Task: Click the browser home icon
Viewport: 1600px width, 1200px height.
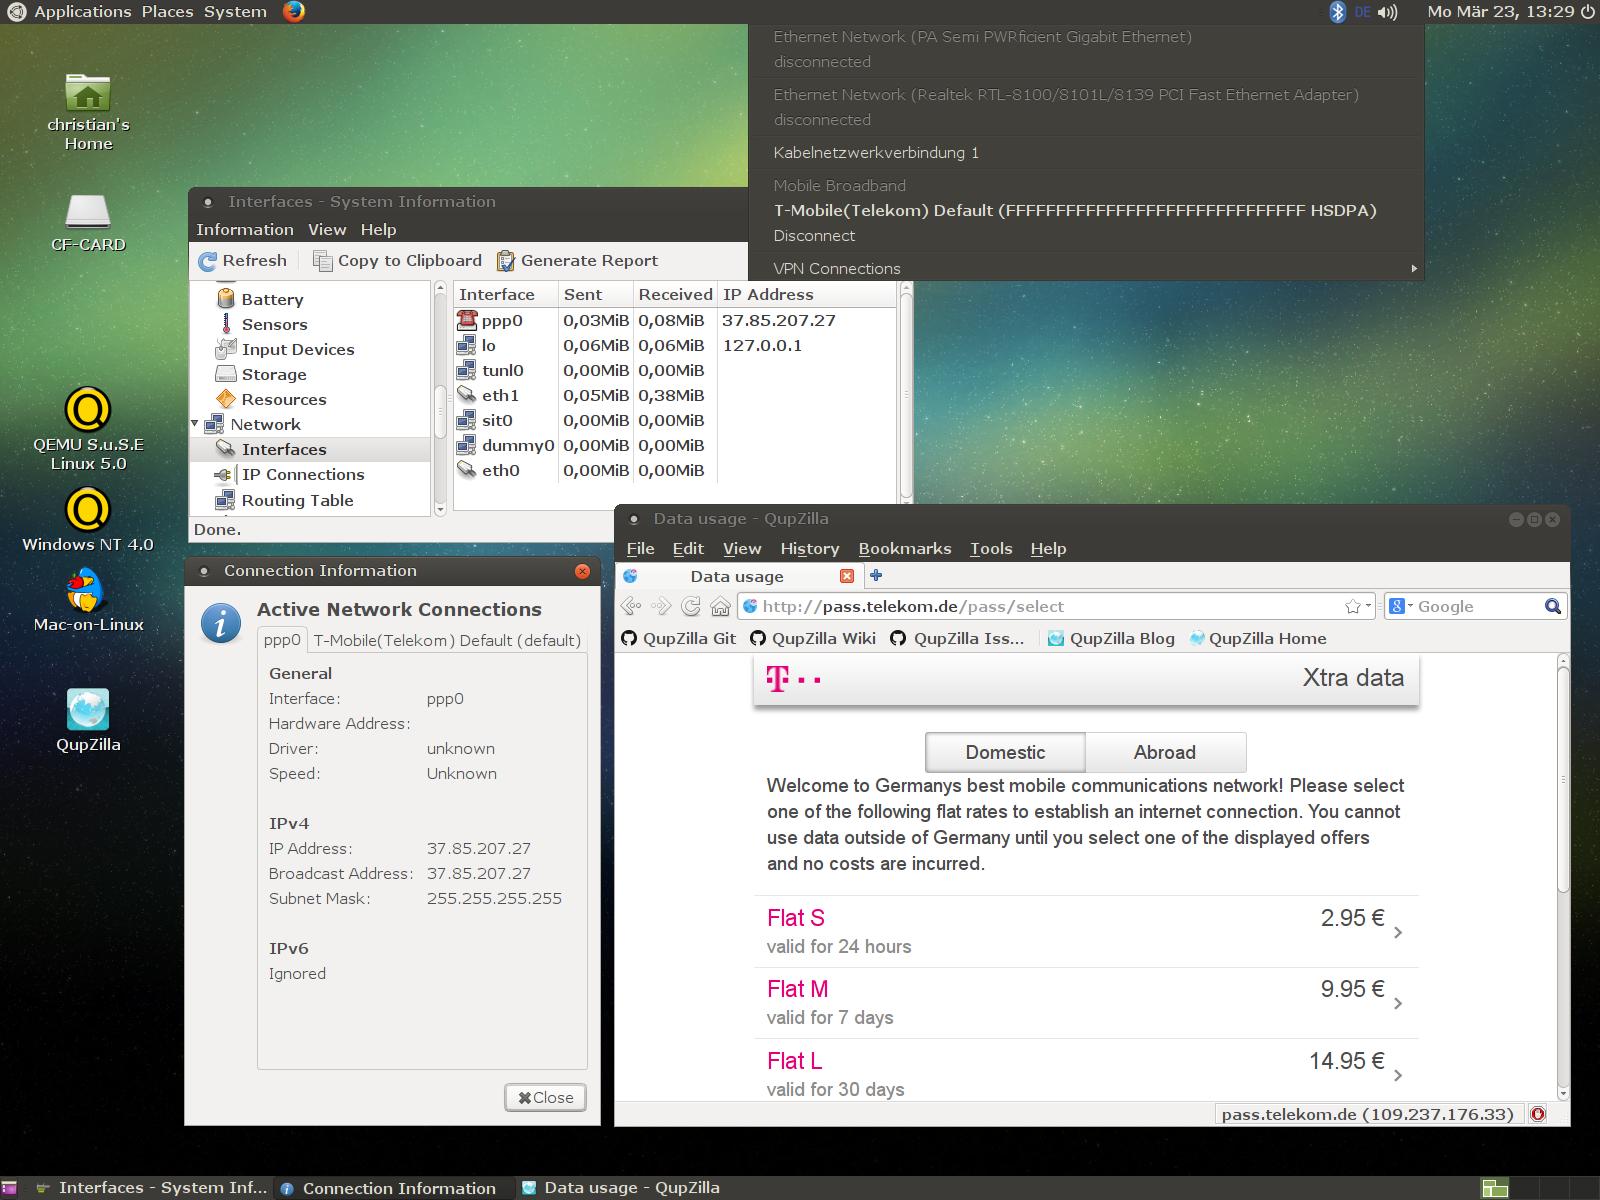Action: pos(720,606)
